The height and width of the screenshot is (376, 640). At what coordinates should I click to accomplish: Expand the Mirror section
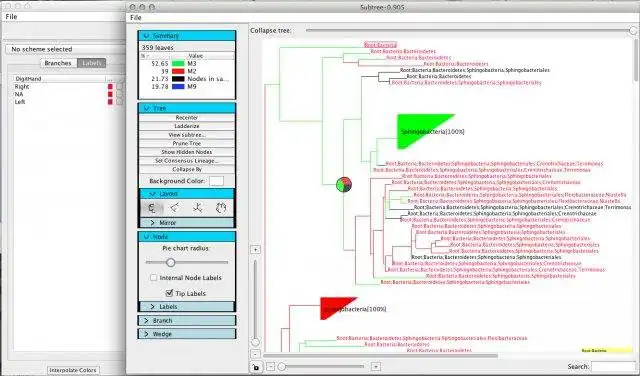point(187,223)
